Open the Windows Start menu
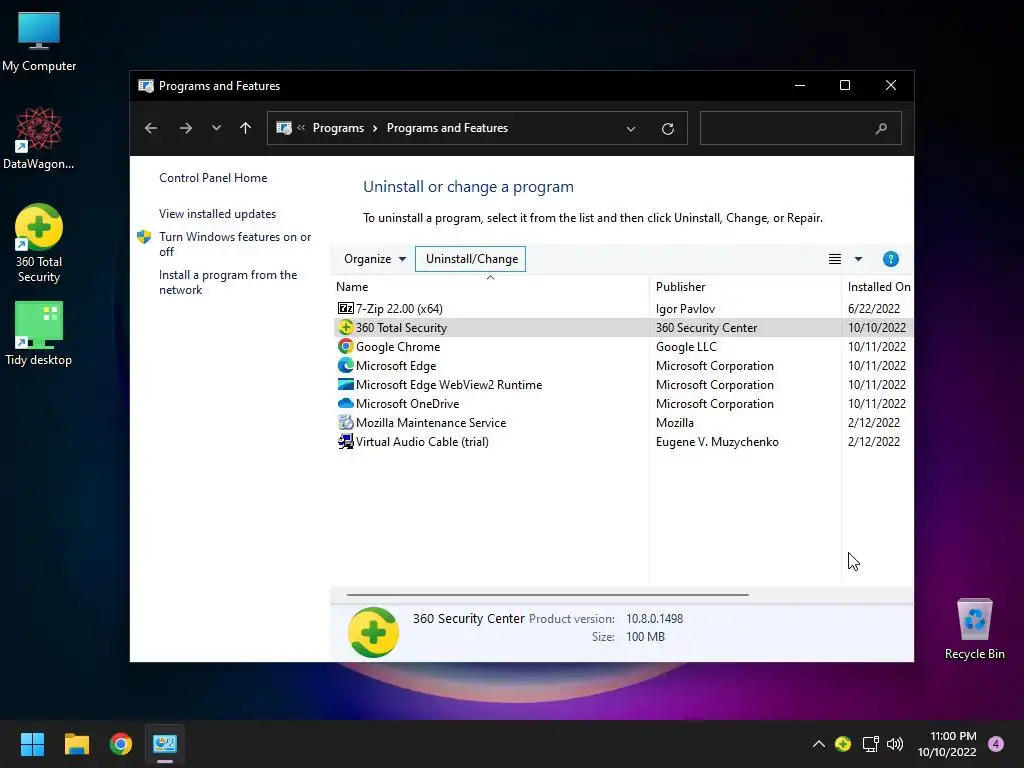The width and height of the screenshot is (1024, 768). [32, 744]
